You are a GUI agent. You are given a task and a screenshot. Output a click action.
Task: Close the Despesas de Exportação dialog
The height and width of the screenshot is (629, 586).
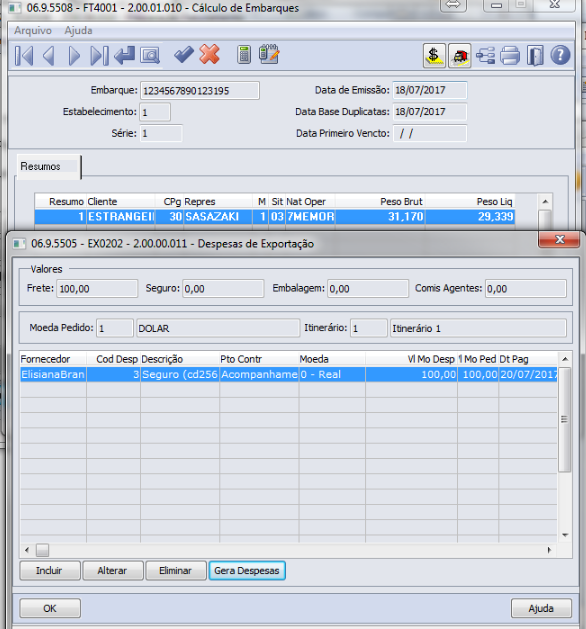click(x=559, y=239)
